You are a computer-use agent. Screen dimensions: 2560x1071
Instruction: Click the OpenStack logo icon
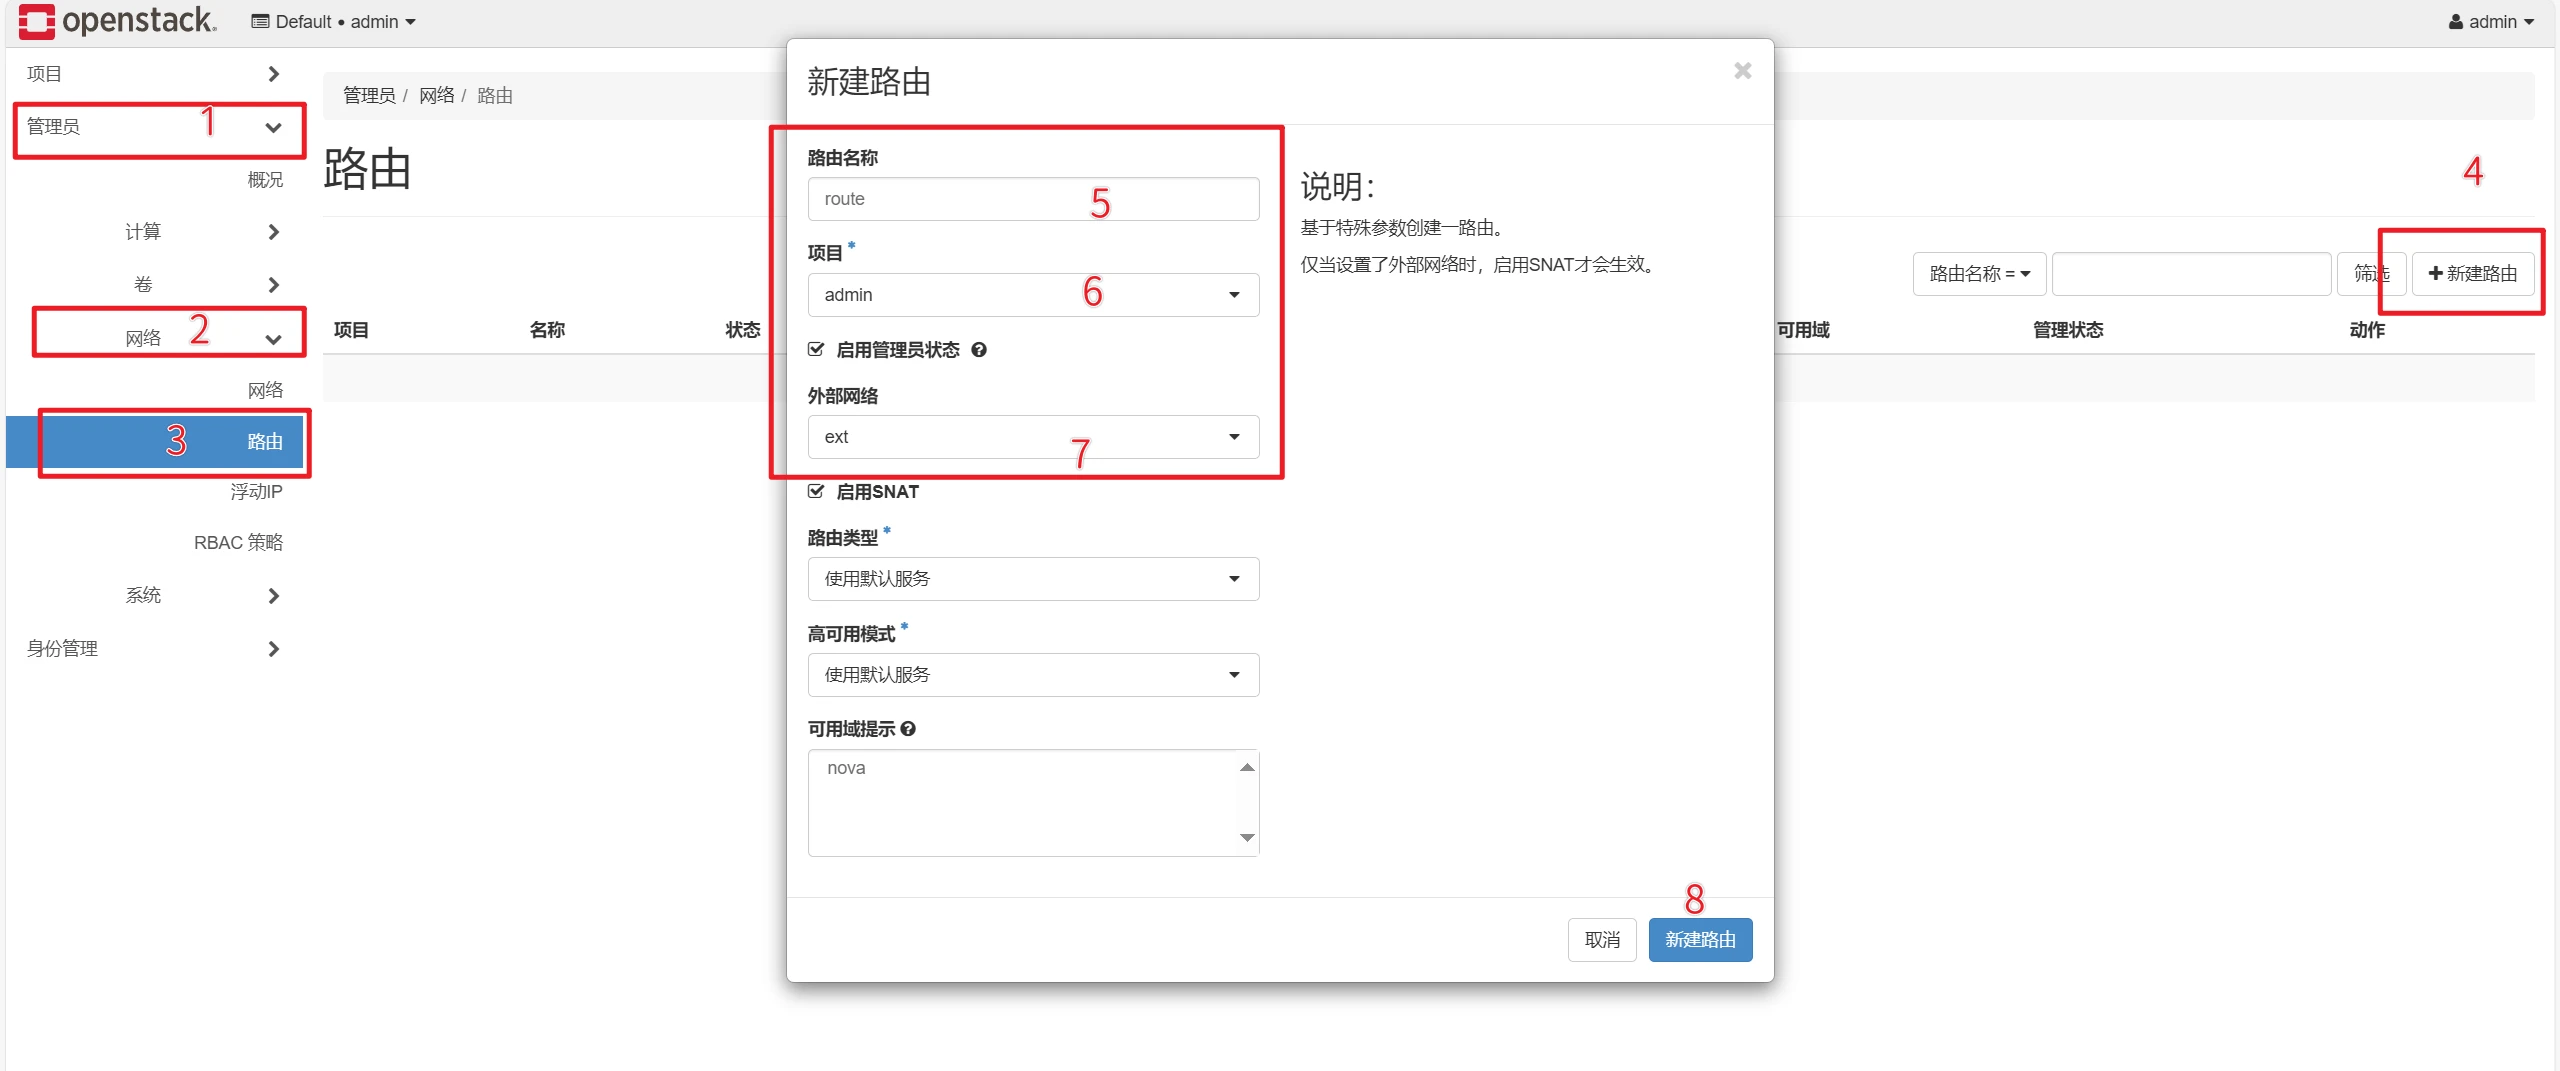37,21
